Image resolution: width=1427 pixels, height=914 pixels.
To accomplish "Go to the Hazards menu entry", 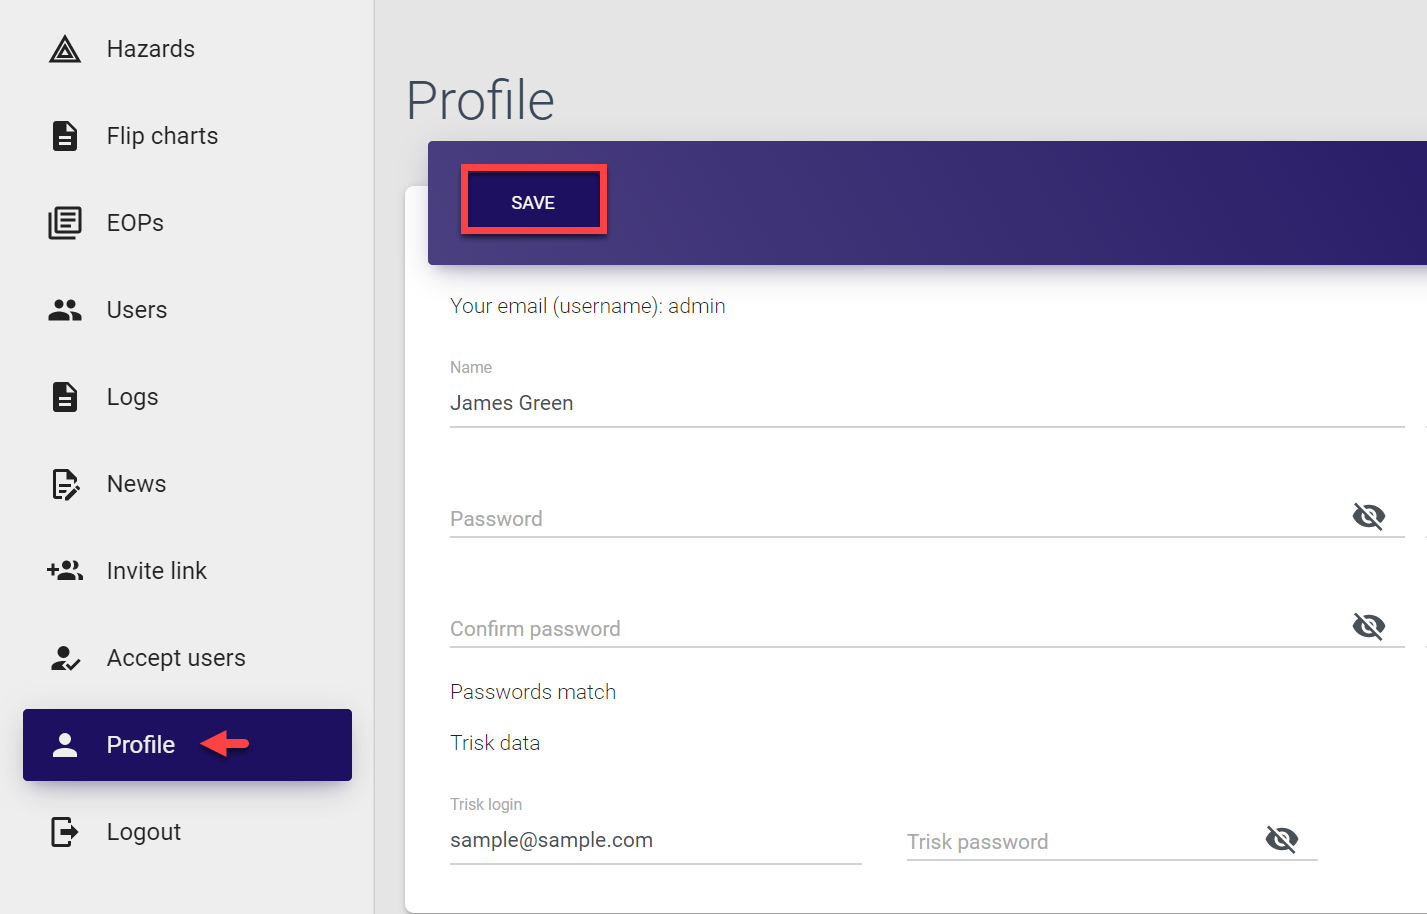I will click(151, 49).
